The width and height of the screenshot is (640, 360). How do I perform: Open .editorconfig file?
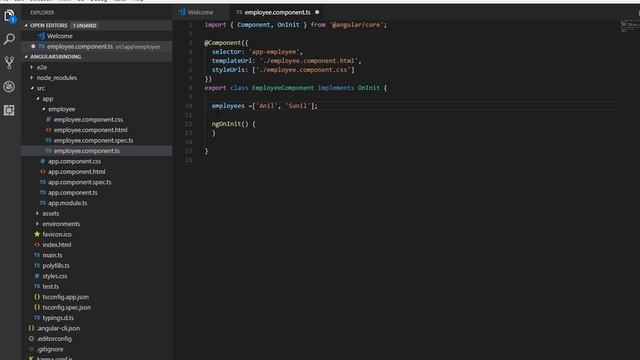pos(97,339)
